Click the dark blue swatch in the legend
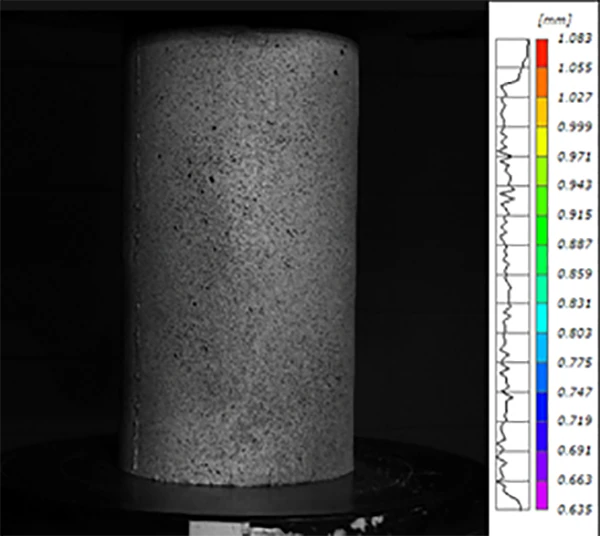This screenshot has height=536, width=600. point(541,406)
